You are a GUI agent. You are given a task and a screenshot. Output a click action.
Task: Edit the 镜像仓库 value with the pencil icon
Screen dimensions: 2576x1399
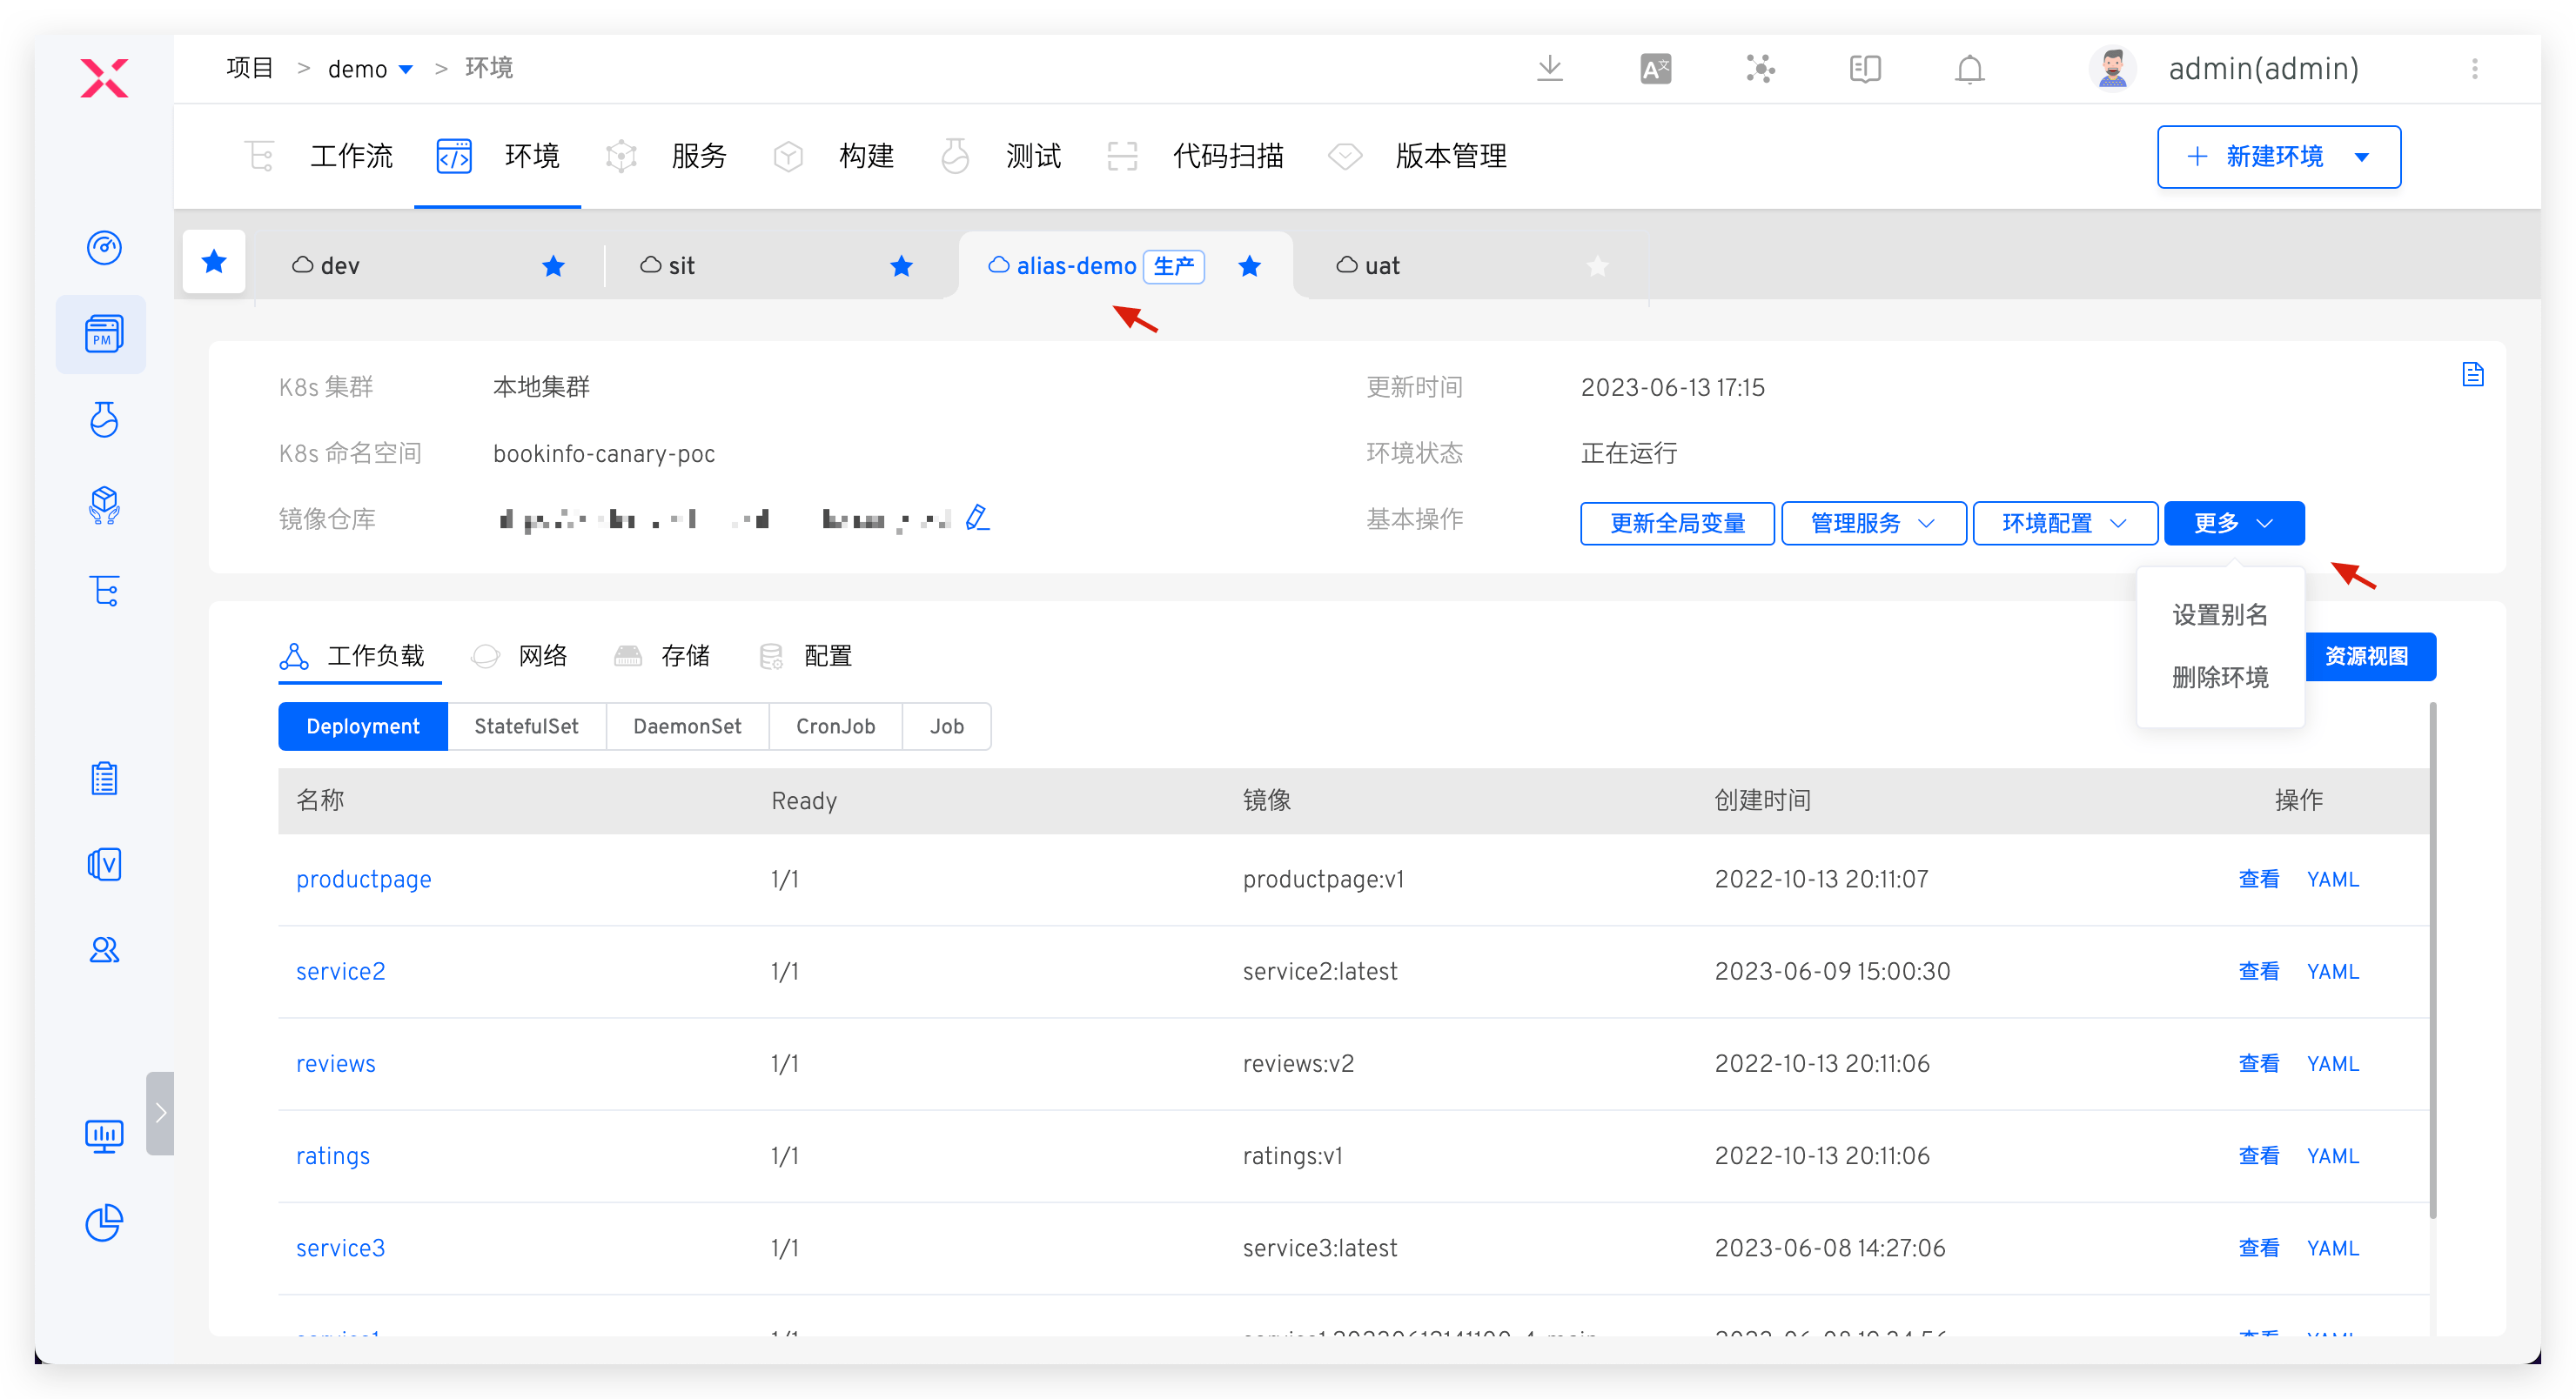[x=977, y=517]
